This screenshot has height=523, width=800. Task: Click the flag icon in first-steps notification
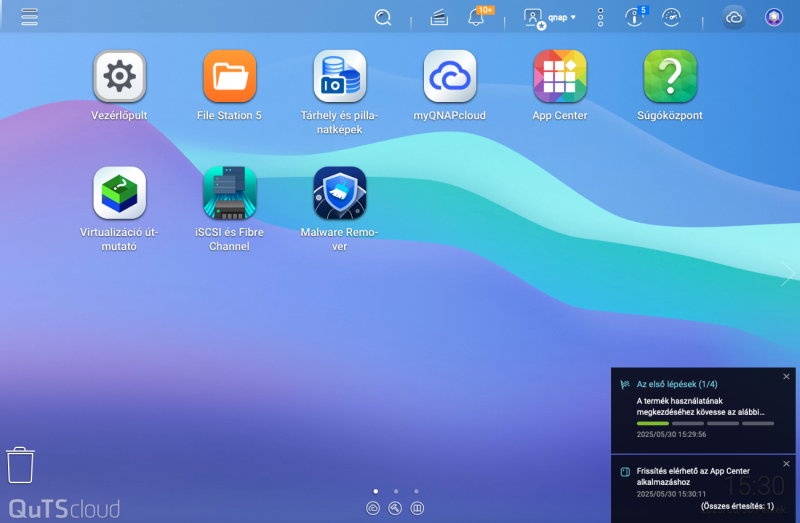click(625, 384)
